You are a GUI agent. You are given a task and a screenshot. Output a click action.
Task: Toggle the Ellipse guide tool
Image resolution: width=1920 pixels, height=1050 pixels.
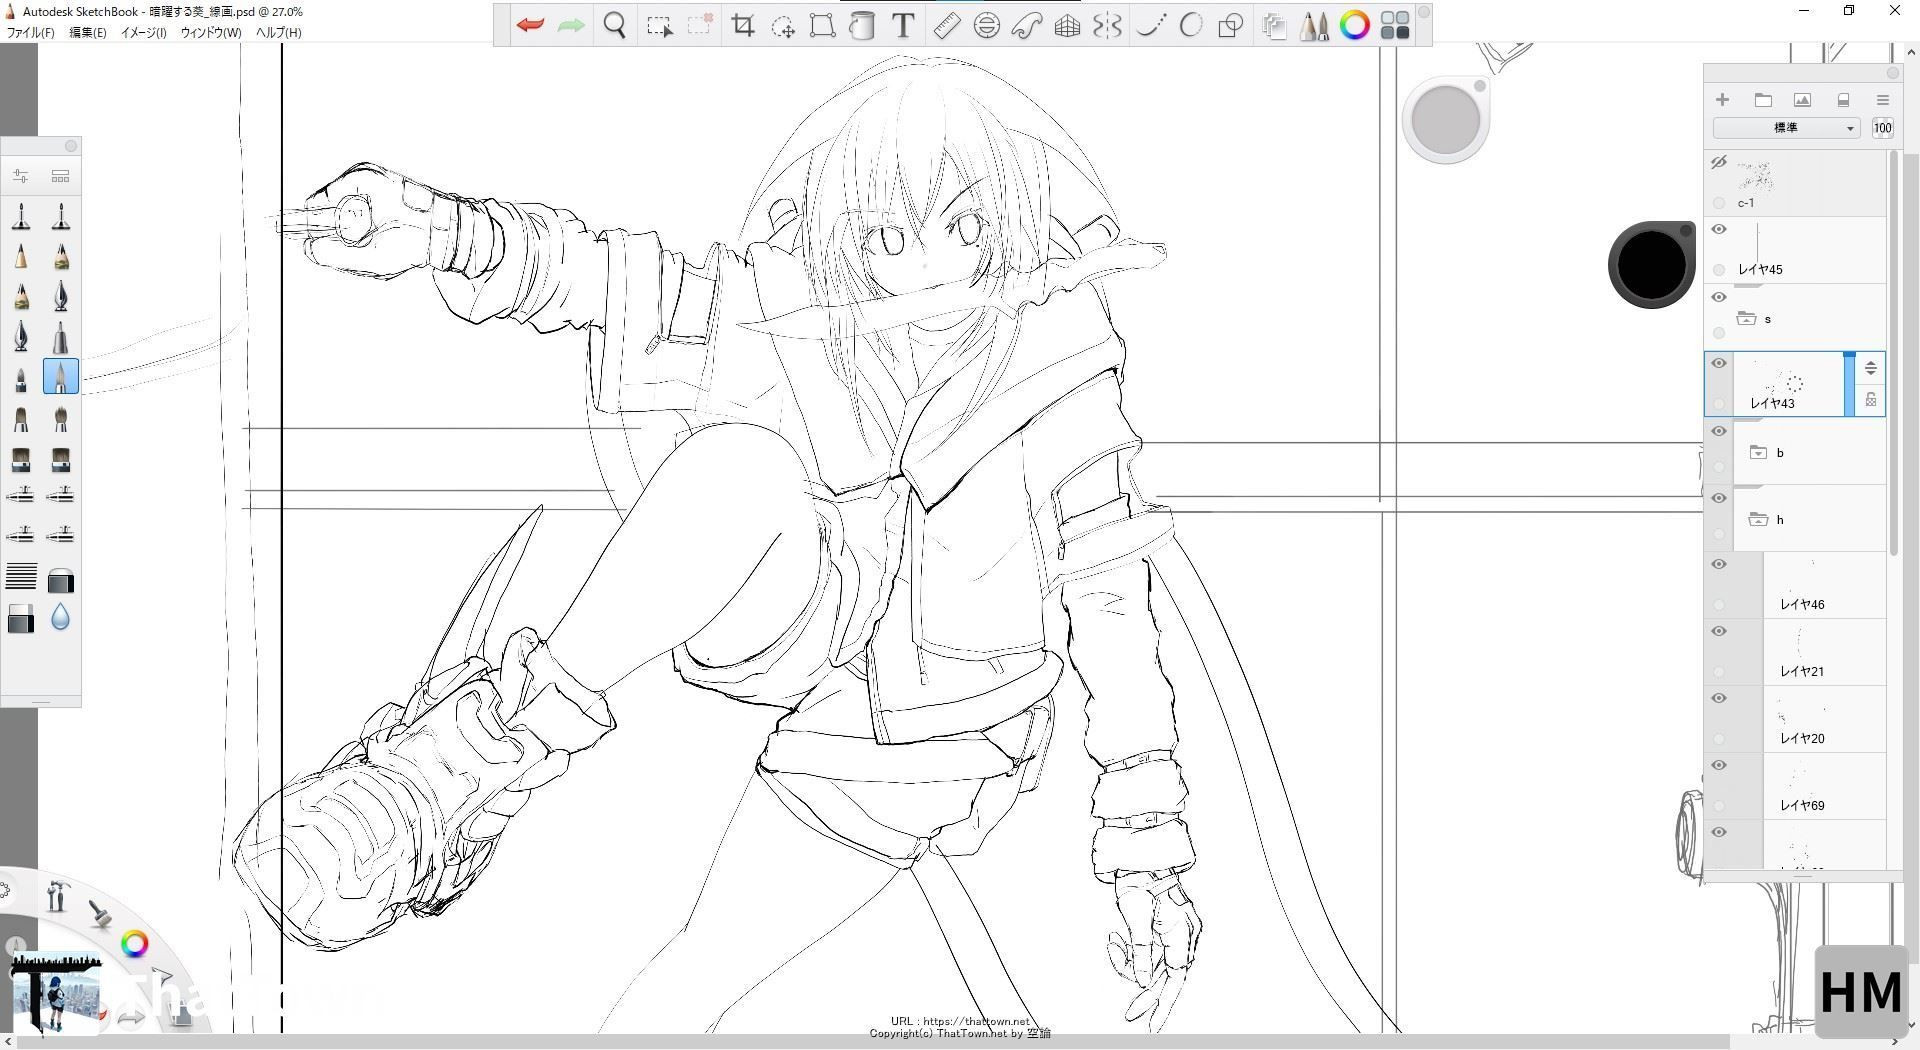[x=987, y=25]
